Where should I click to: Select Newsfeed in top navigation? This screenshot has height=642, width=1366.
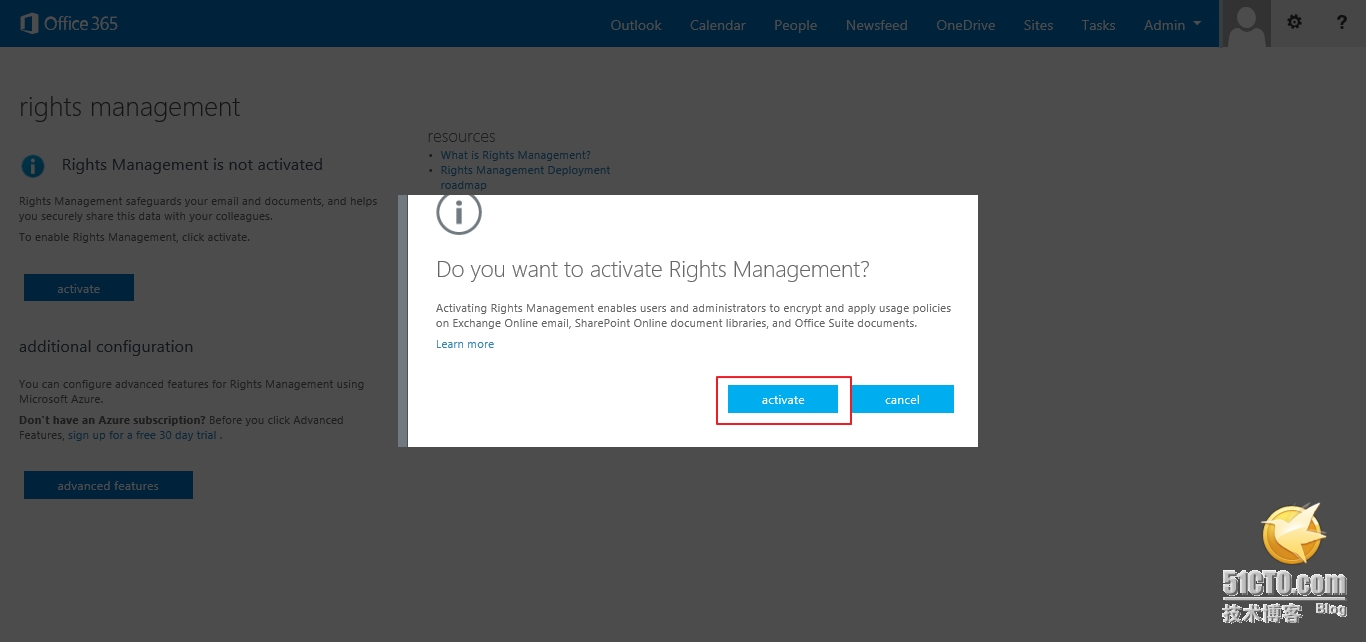[876, 25]
